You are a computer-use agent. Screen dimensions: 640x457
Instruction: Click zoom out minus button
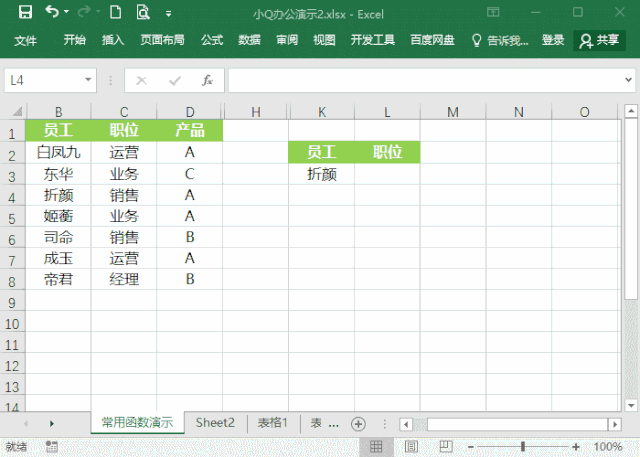470,447
